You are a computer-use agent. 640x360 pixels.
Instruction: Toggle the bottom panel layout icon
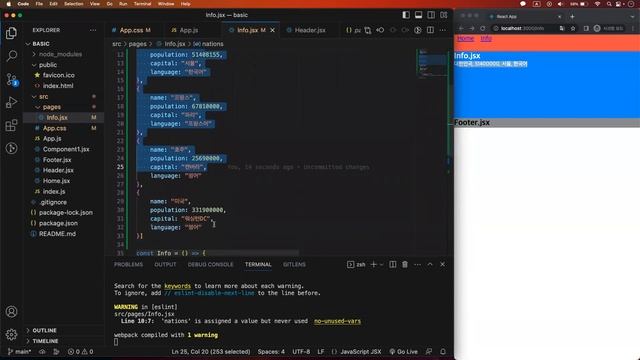418,15
